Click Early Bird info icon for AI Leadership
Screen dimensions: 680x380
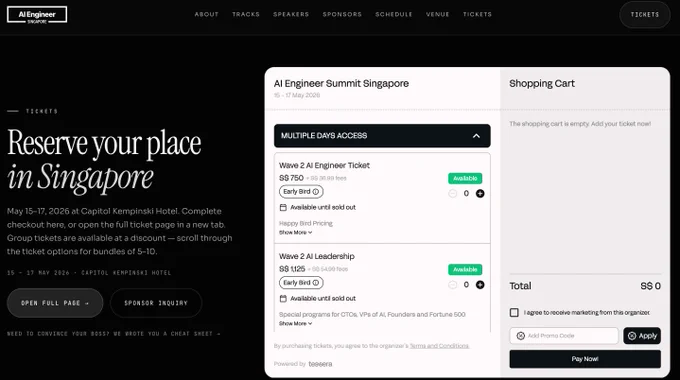pyautogui.click(x=316, y=283)
